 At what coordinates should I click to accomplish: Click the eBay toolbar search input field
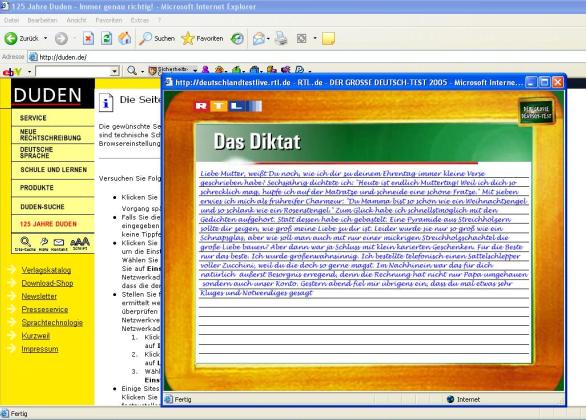click(73, 71)
